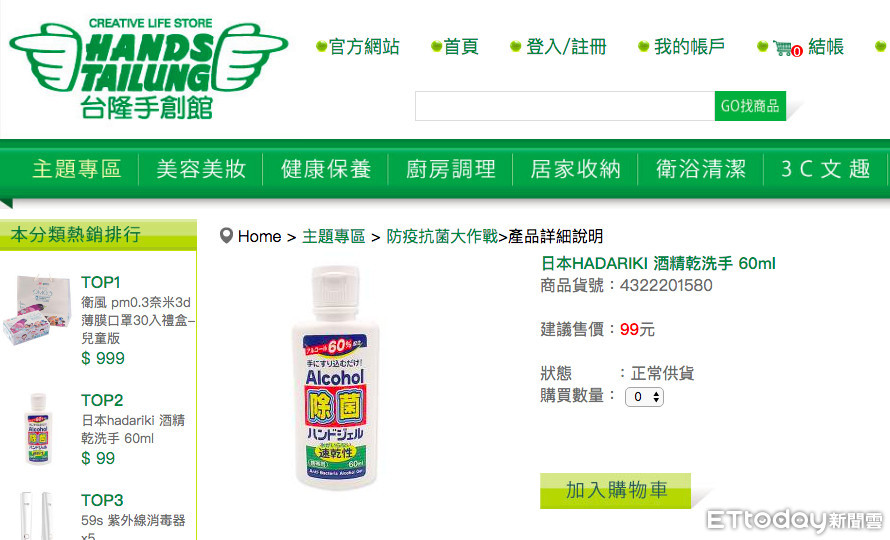Open the 官方網站 link
The height and width of the screenshot is (540, 890).
click(x=364, y=47)
